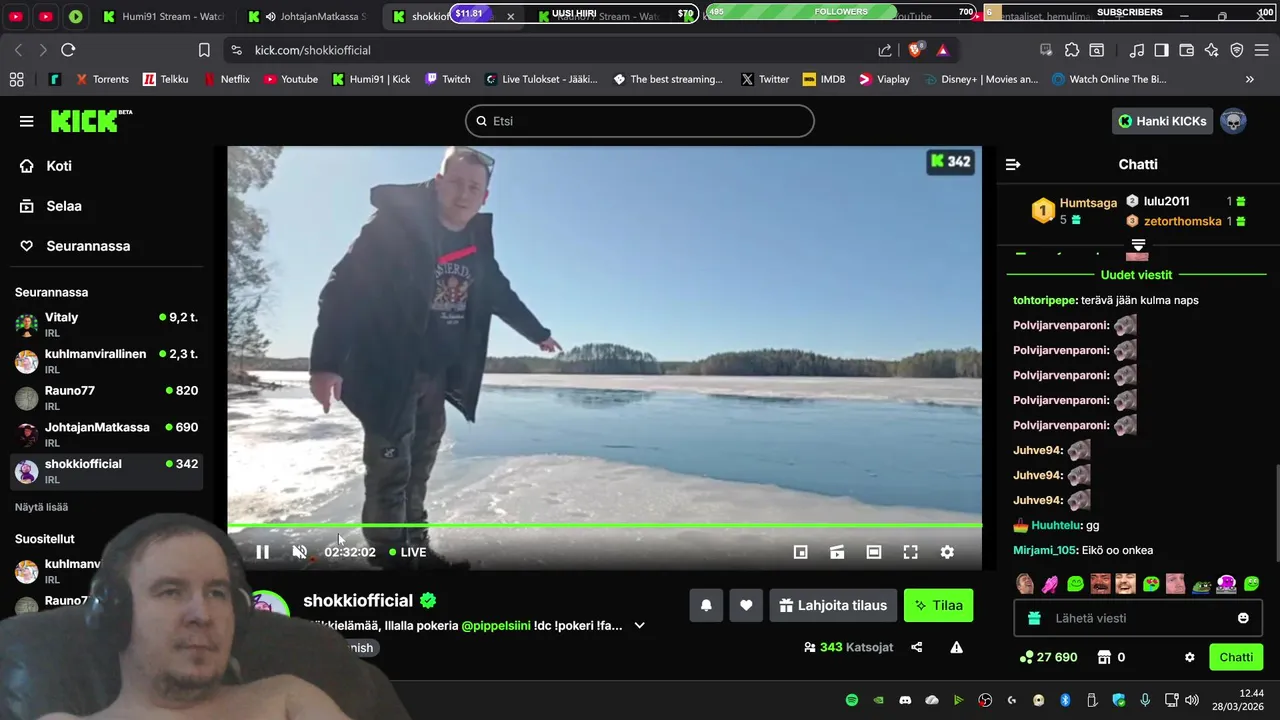The height and width of the screenshot is (720, 1280).
Task: Show more bookmarks with double chevron
Action: pyautogui.click(x=1249, y=79)
